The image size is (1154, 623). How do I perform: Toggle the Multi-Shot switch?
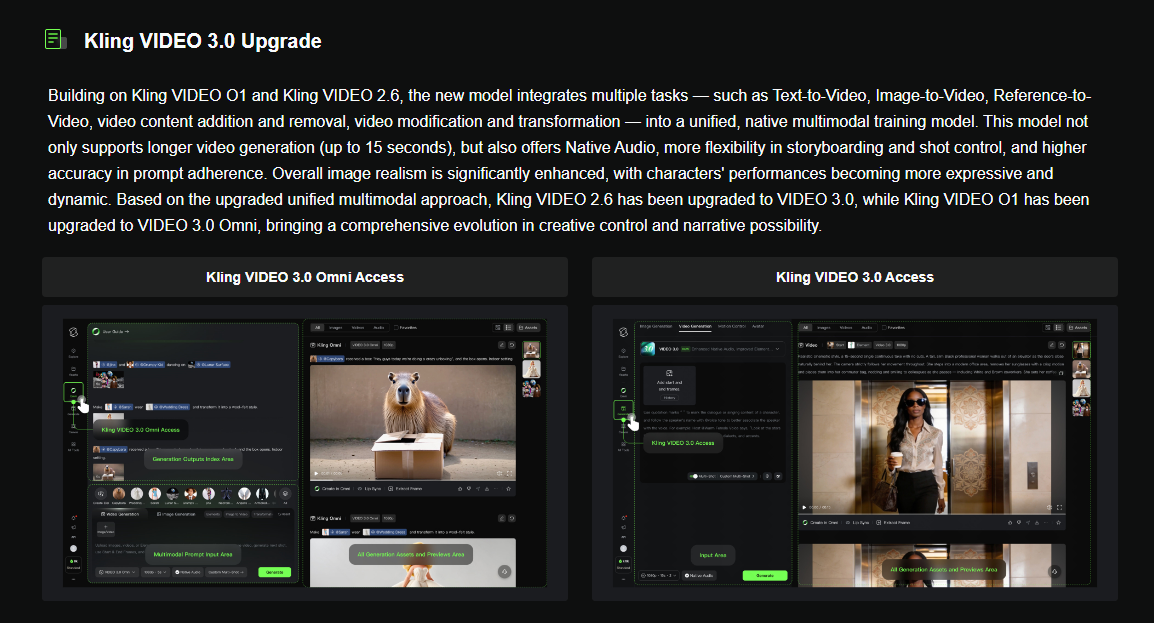coord(694,476)
